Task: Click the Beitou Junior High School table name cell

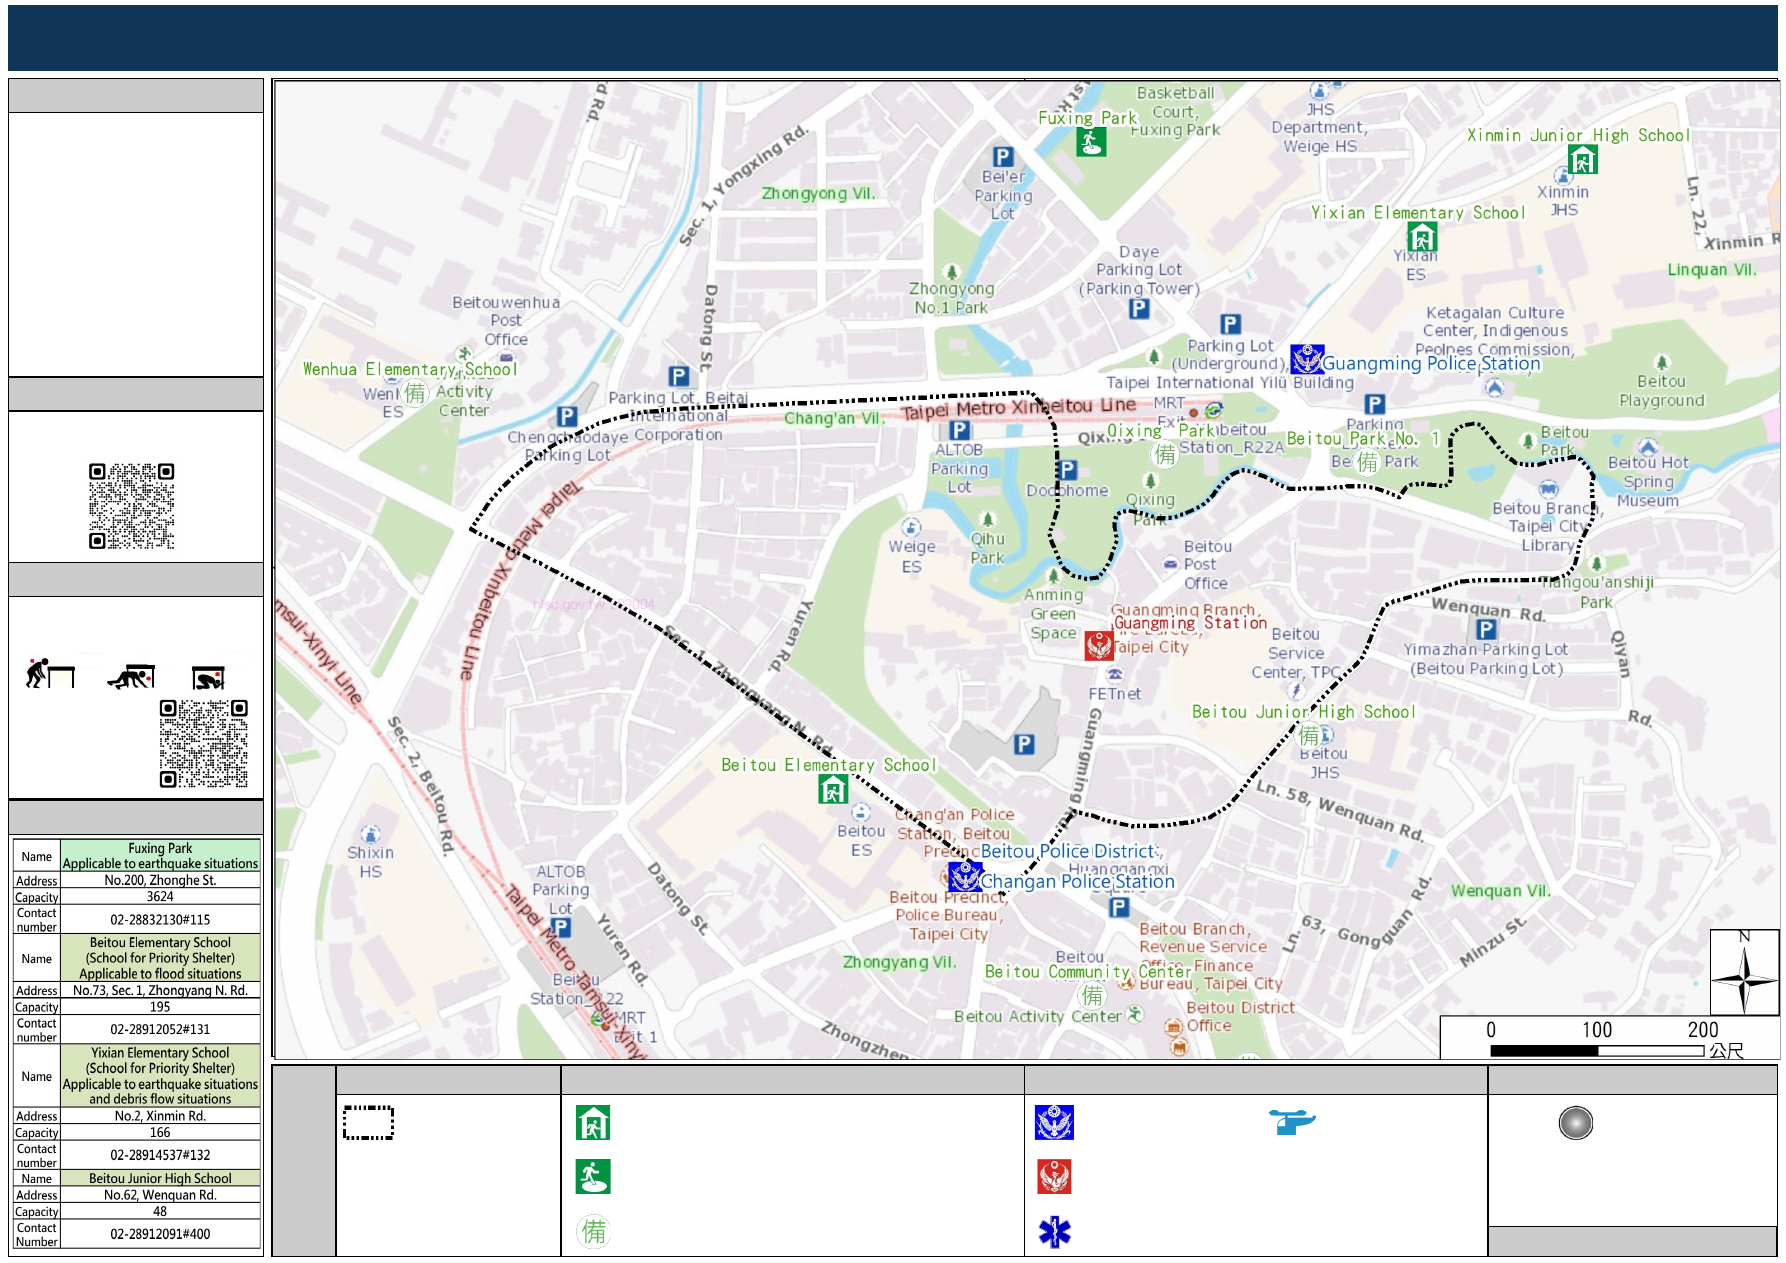Action: pos(160,1178)
